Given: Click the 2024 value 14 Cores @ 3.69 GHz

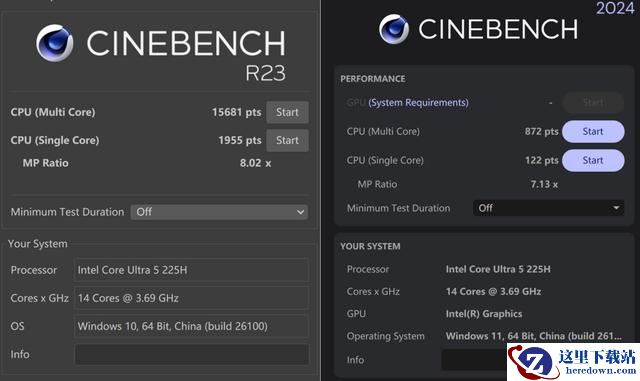Looking at the screenshot, I should click(x=493, y=292).
